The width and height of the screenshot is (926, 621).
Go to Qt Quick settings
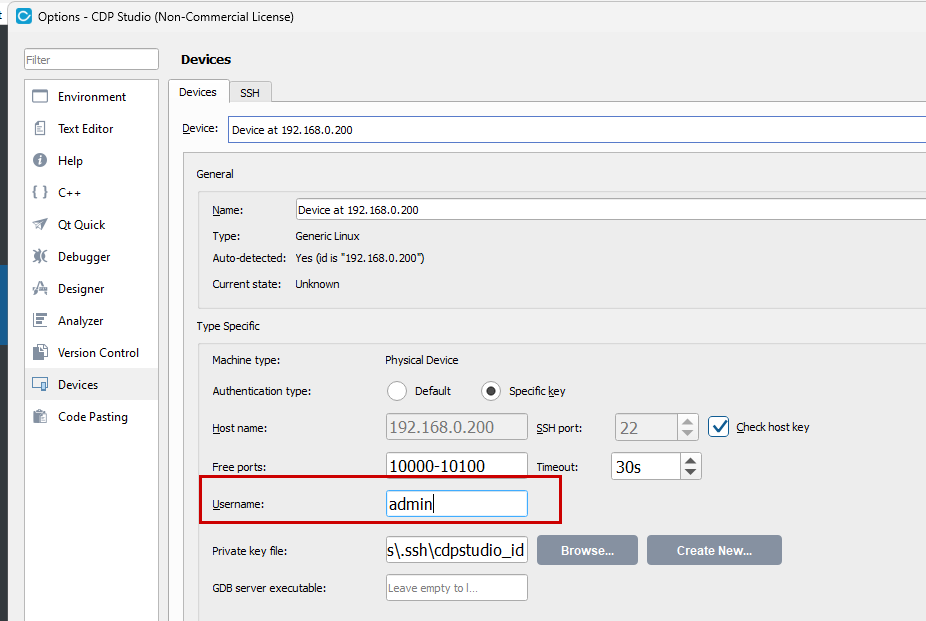point(92,224)
